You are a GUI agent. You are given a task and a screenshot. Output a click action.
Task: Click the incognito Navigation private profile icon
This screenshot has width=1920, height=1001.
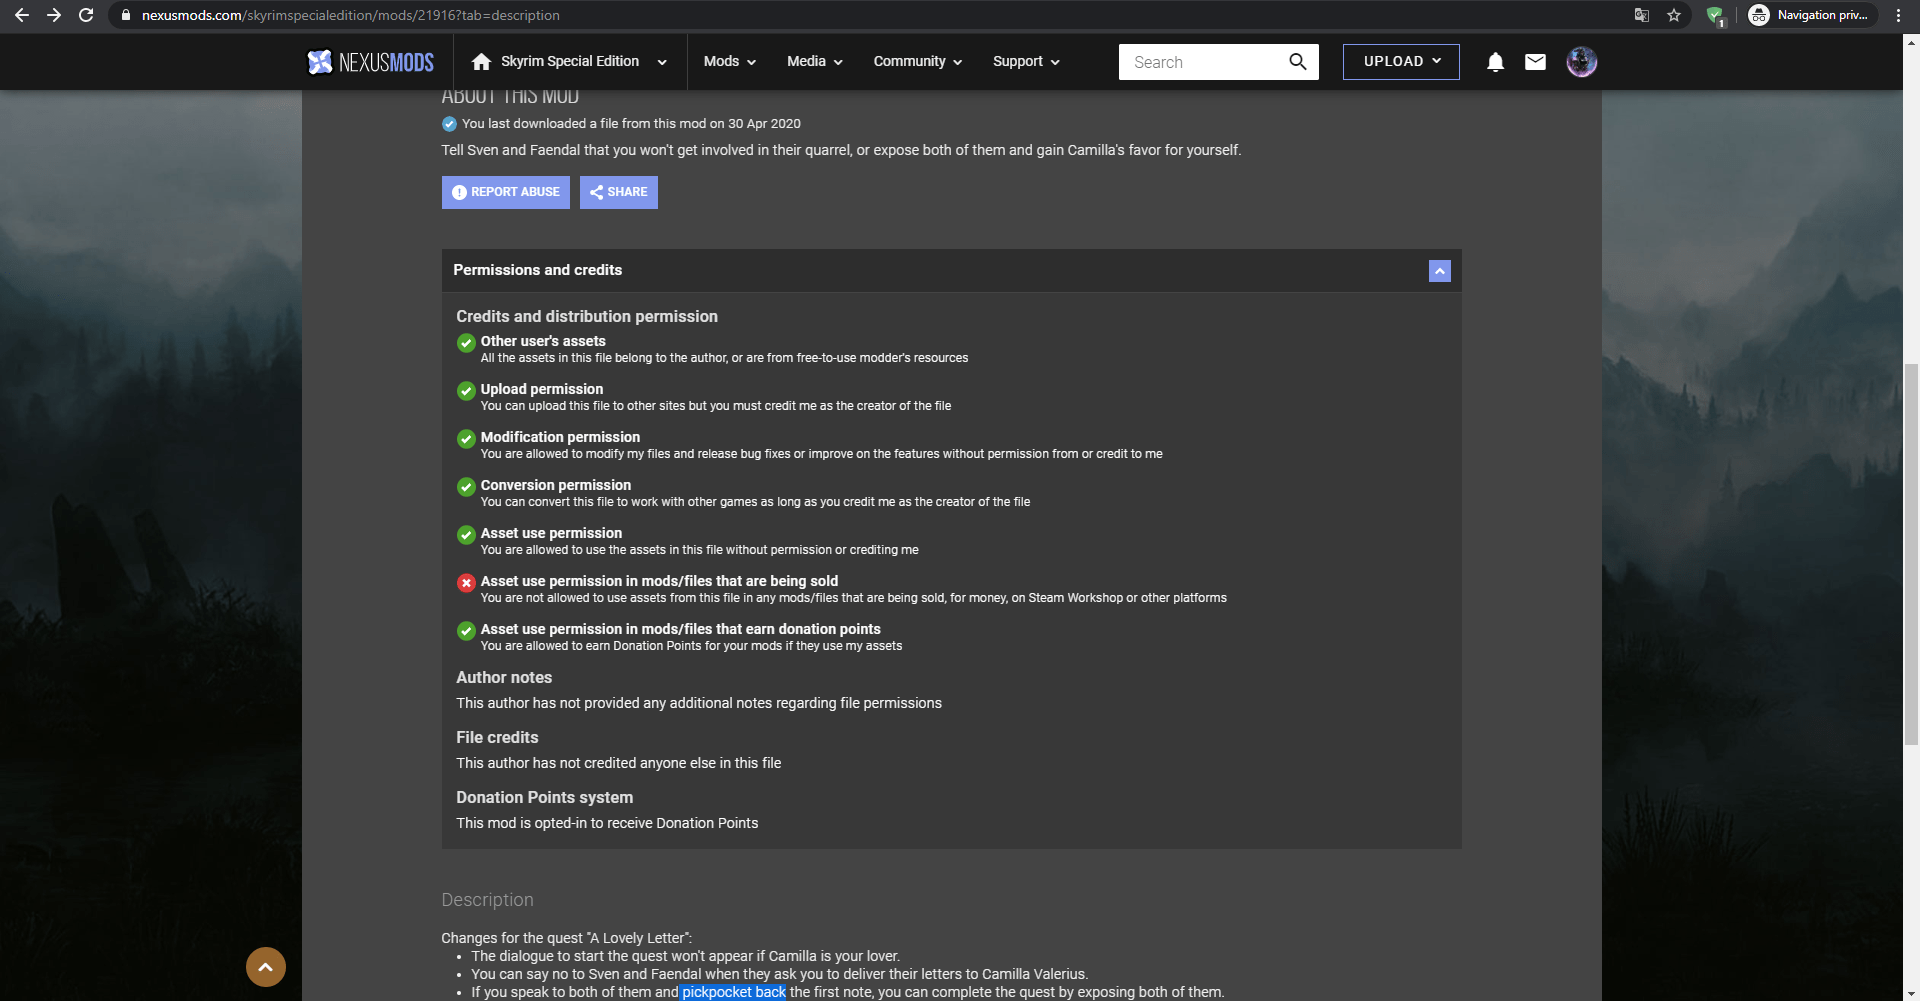point(1759,15)
